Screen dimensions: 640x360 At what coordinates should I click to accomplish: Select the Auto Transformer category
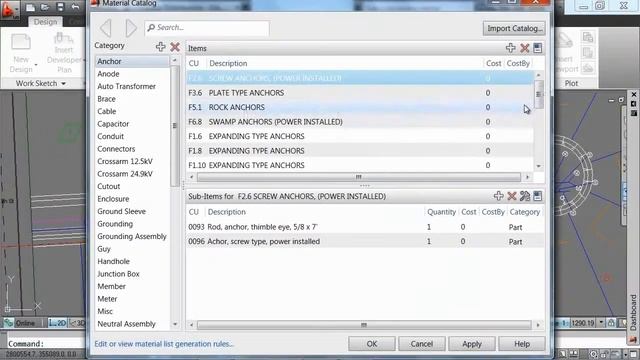tap(127, 87)
